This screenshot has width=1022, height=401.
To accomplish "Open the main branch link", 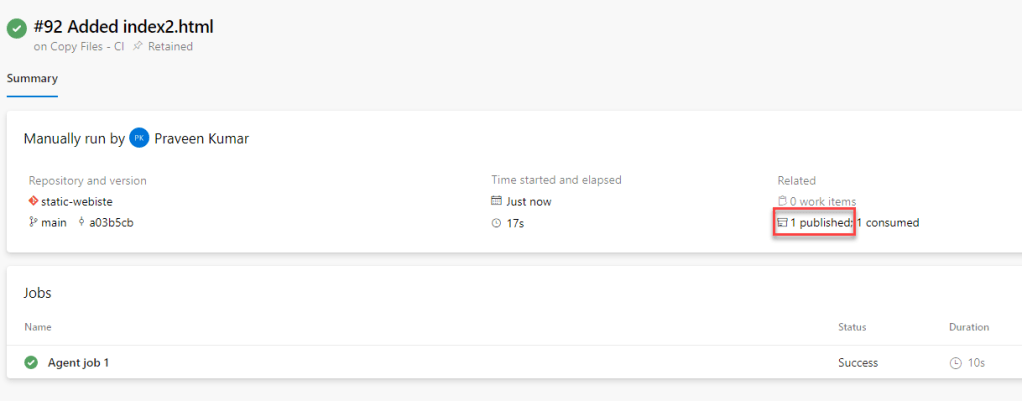I will point(54,222).
